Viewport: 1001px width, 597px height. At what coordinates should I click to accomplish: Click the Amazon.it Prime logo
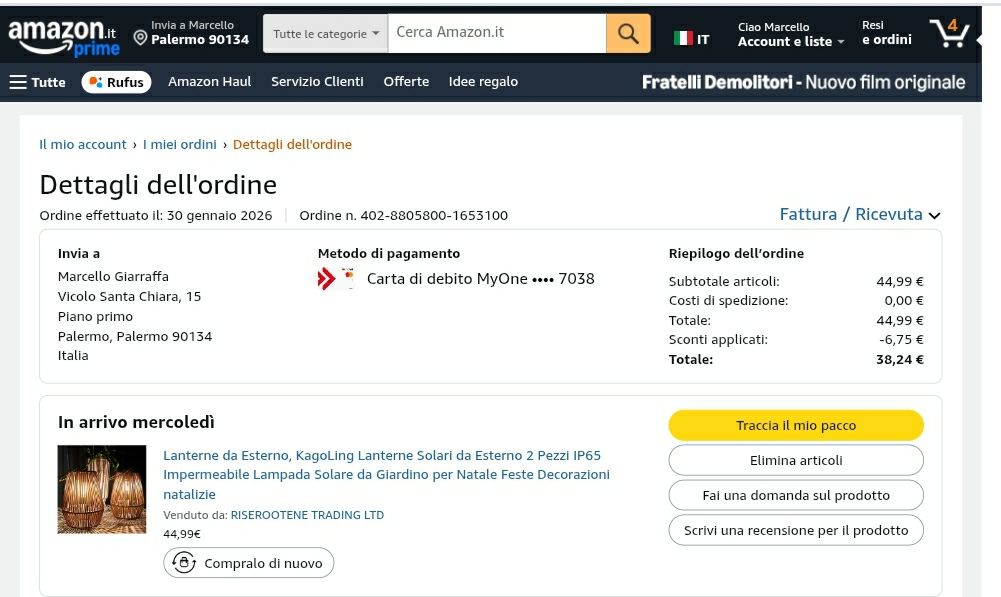coord(62,37)
